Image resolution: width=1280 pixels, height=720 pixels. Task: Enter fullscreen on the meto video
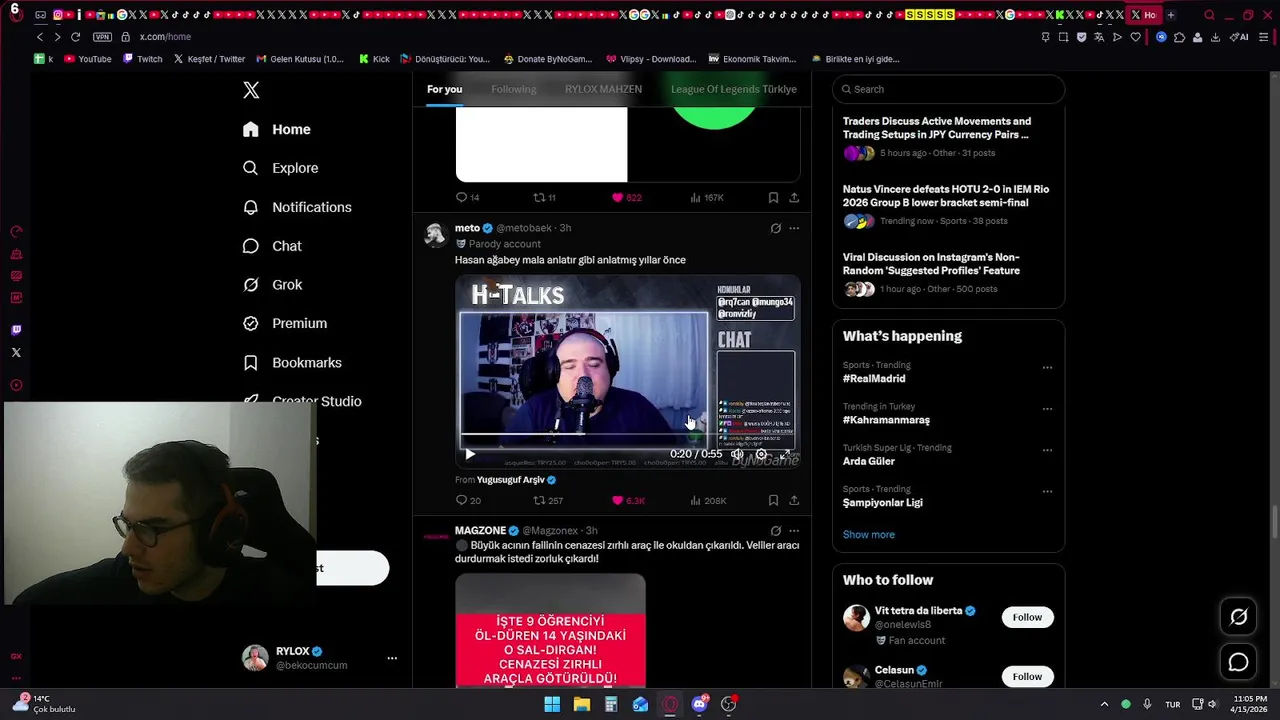click(x=785, y=454)
